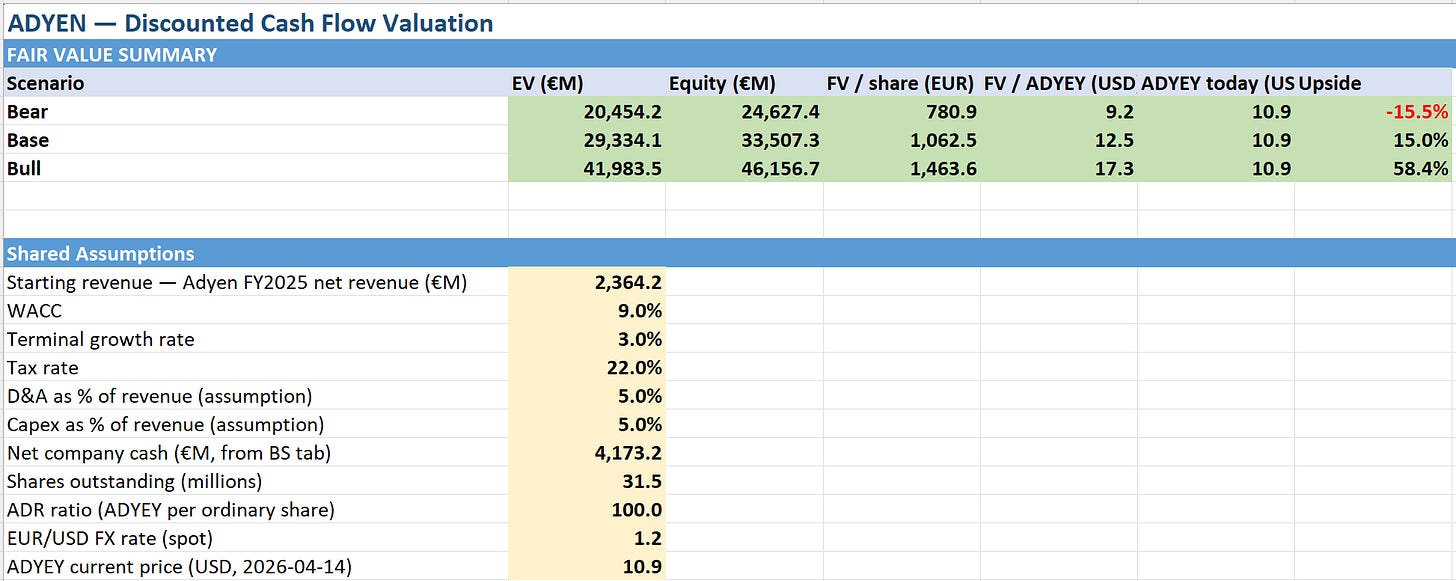This screenshot has height=581, width=1456.
Task: Select the ADR ratio value 100.0
Action: point(587,509)
